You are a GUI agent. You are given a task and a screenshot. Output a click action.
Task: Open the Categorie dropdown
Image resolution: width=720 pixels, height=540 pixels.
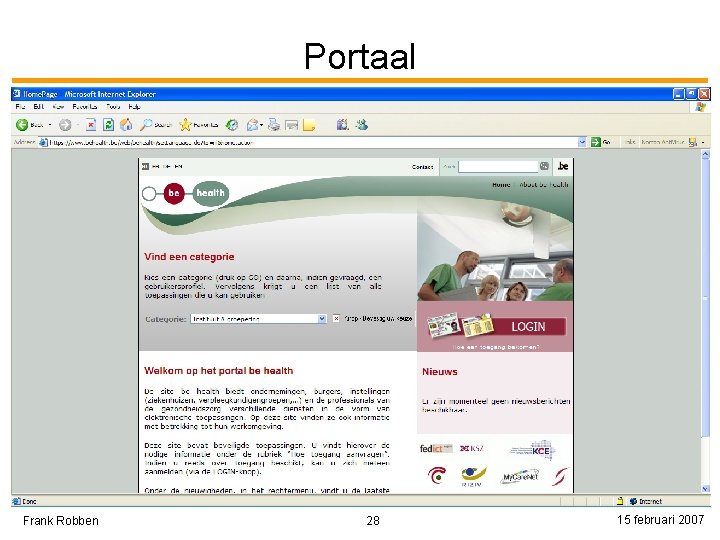[259, 319]
